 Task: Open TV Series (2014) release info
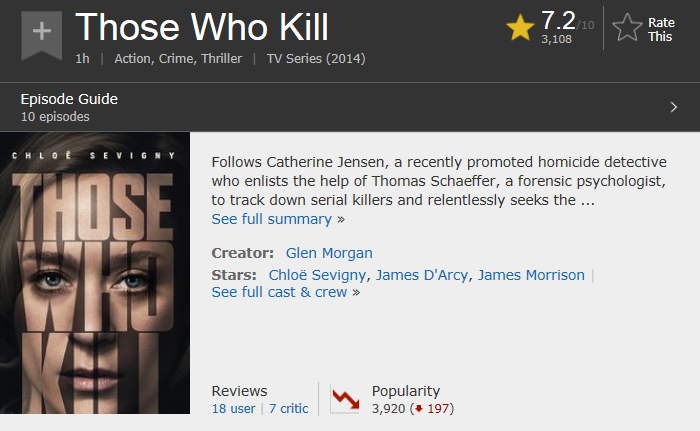[316, 59]
